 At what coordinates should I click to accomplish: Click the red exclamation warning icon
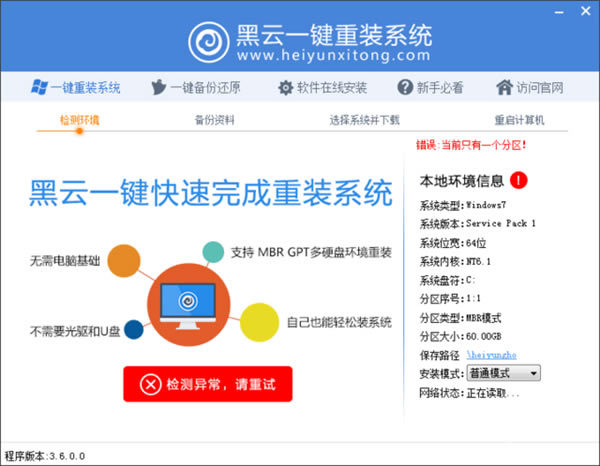click(518, 180)
